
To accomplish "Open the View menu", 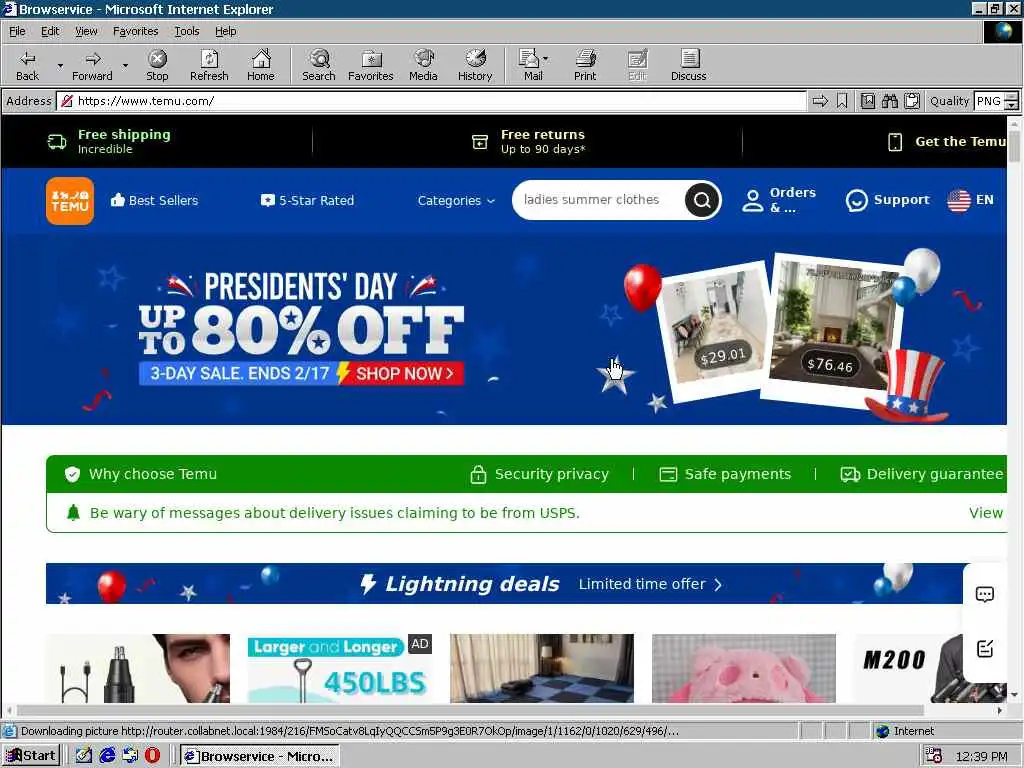I will click(86, 31).
